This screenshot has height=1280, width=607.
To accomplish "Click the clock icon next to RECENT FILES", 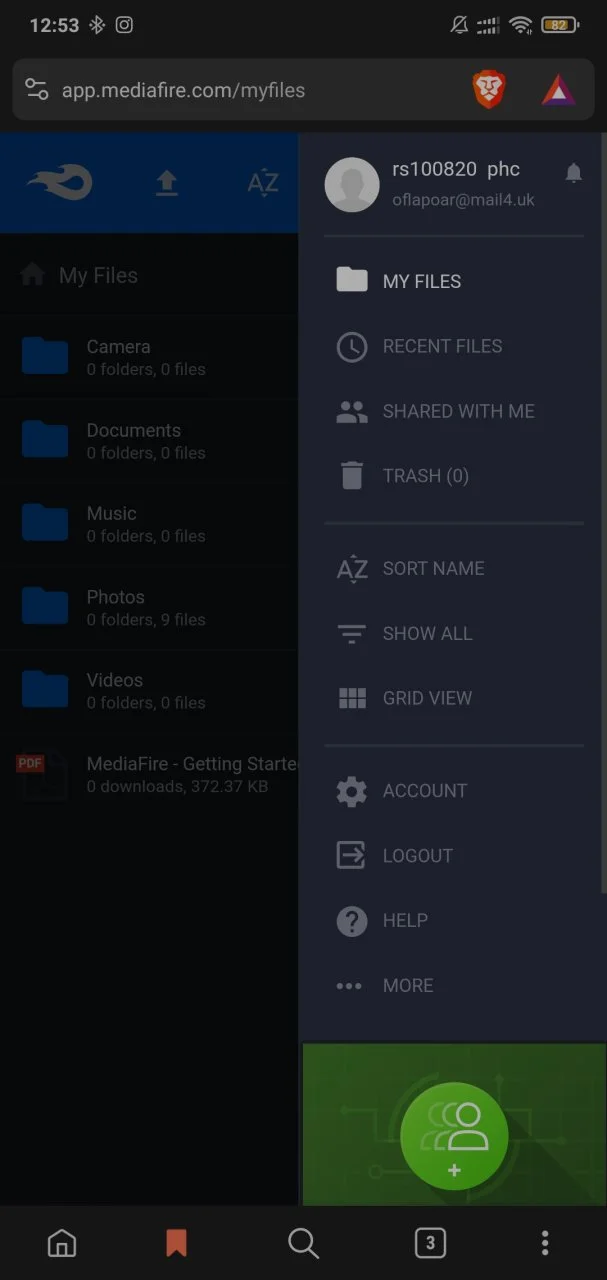I will coord(351,346).
